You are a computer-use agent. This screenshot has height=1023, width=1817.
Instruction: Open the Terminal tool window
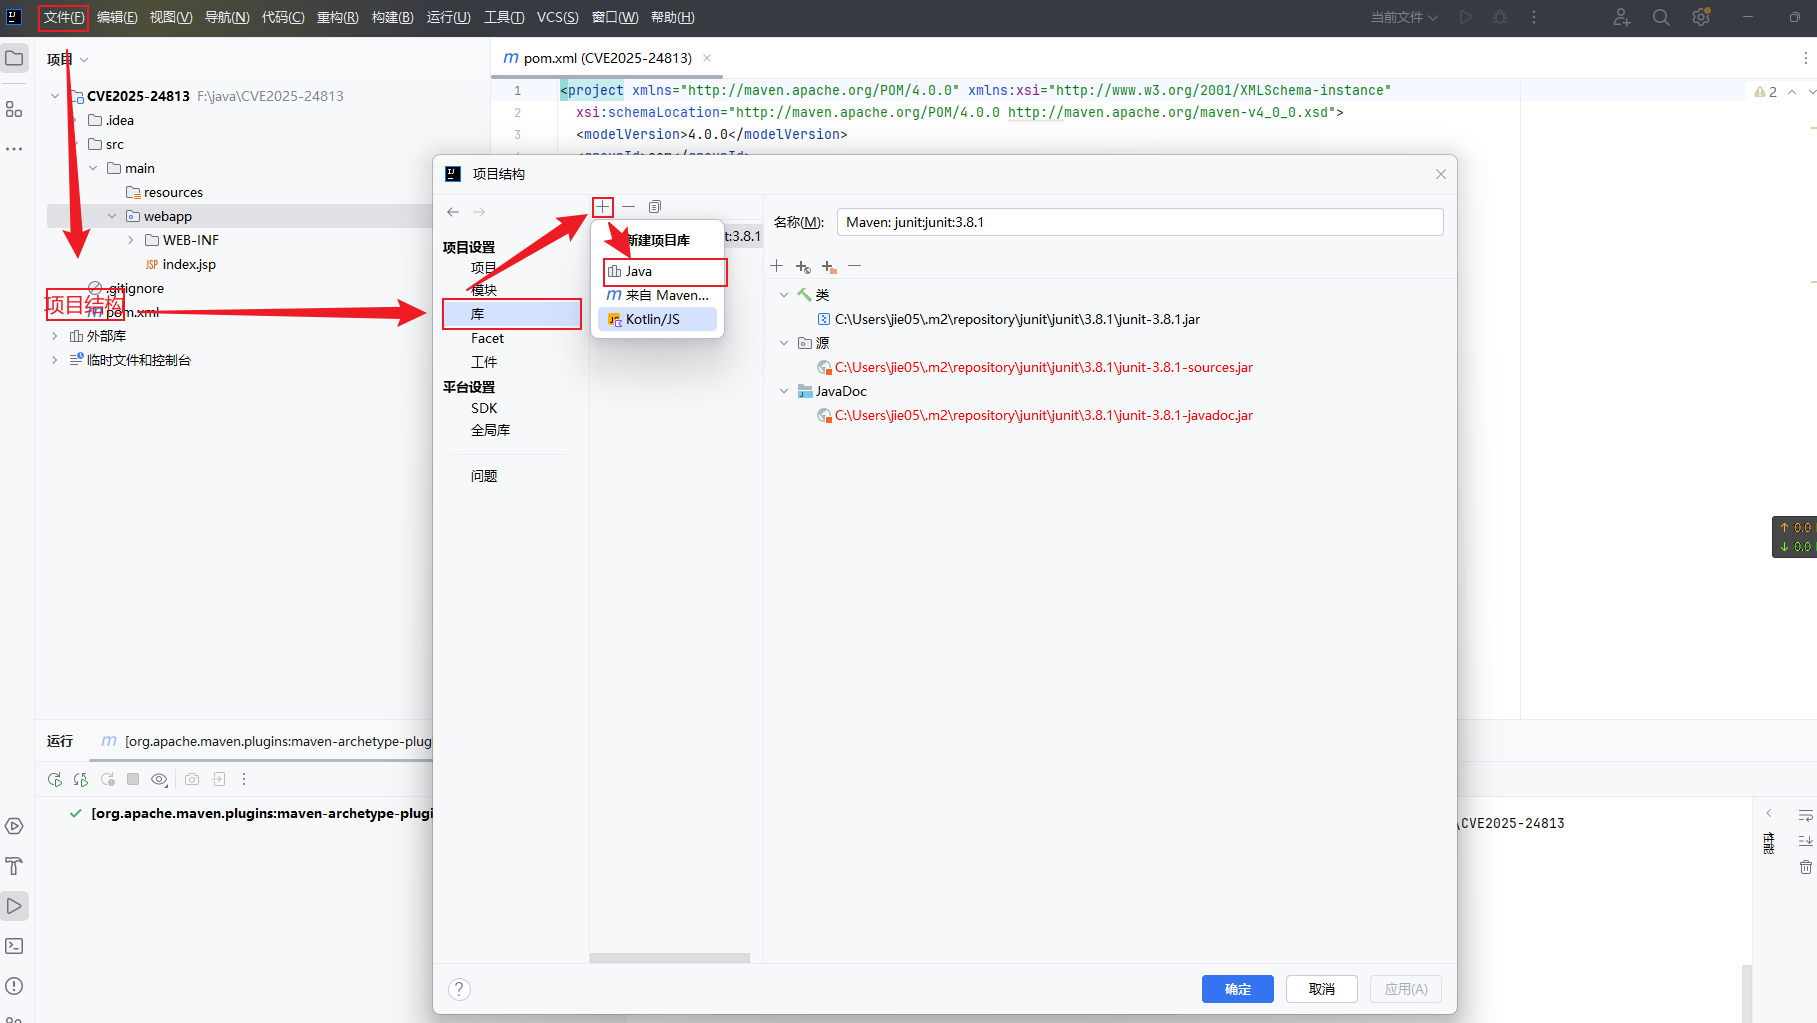pos(14,946)
